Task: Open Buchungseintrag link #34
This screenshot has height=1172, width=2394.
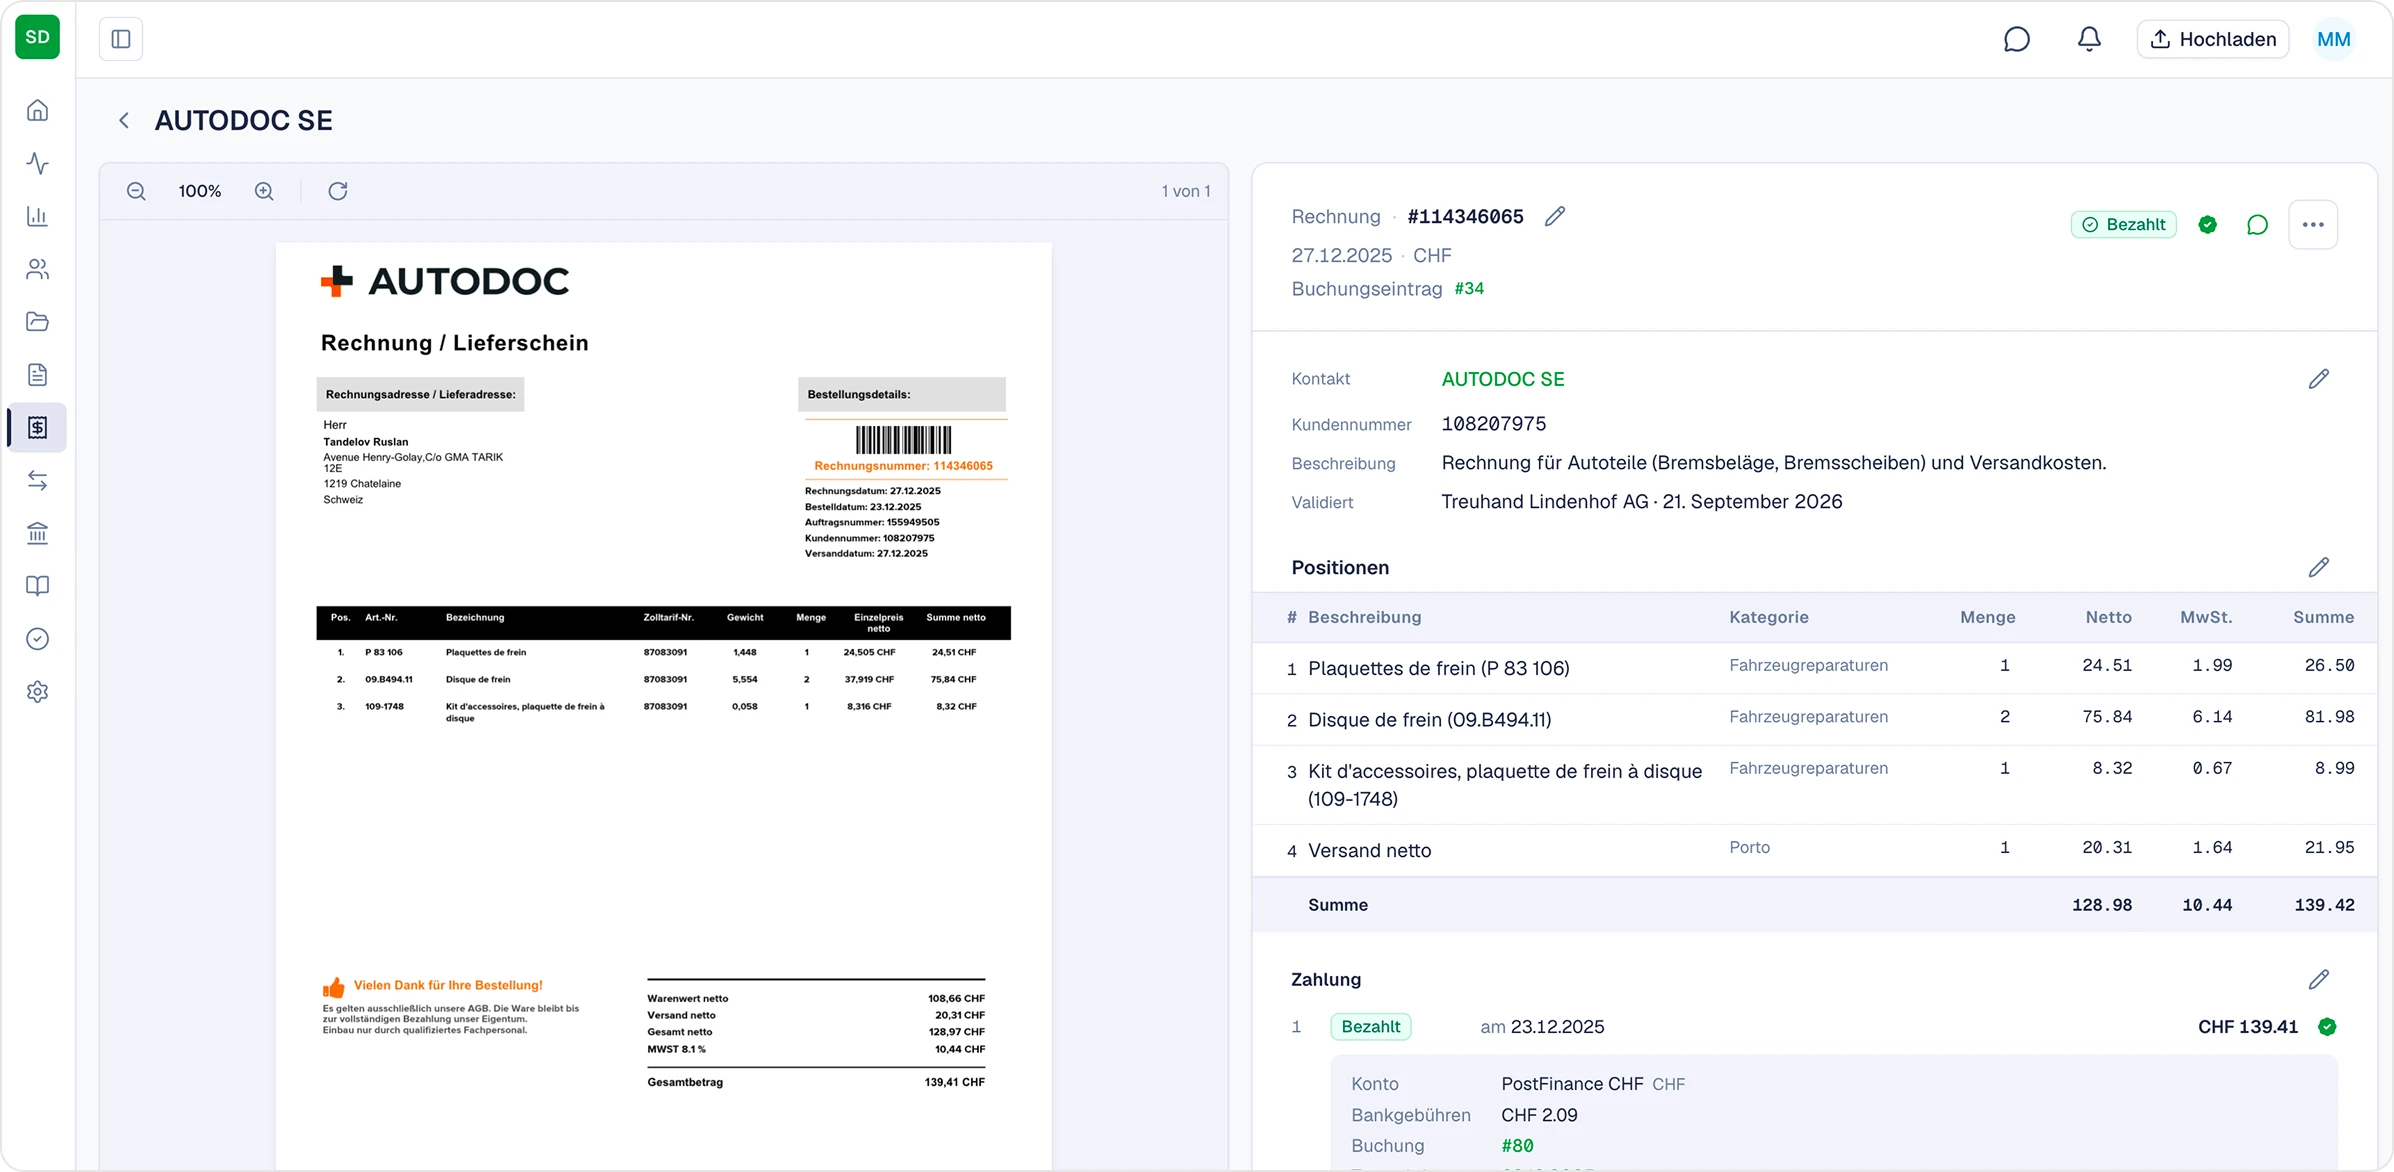Action: 1469,289
